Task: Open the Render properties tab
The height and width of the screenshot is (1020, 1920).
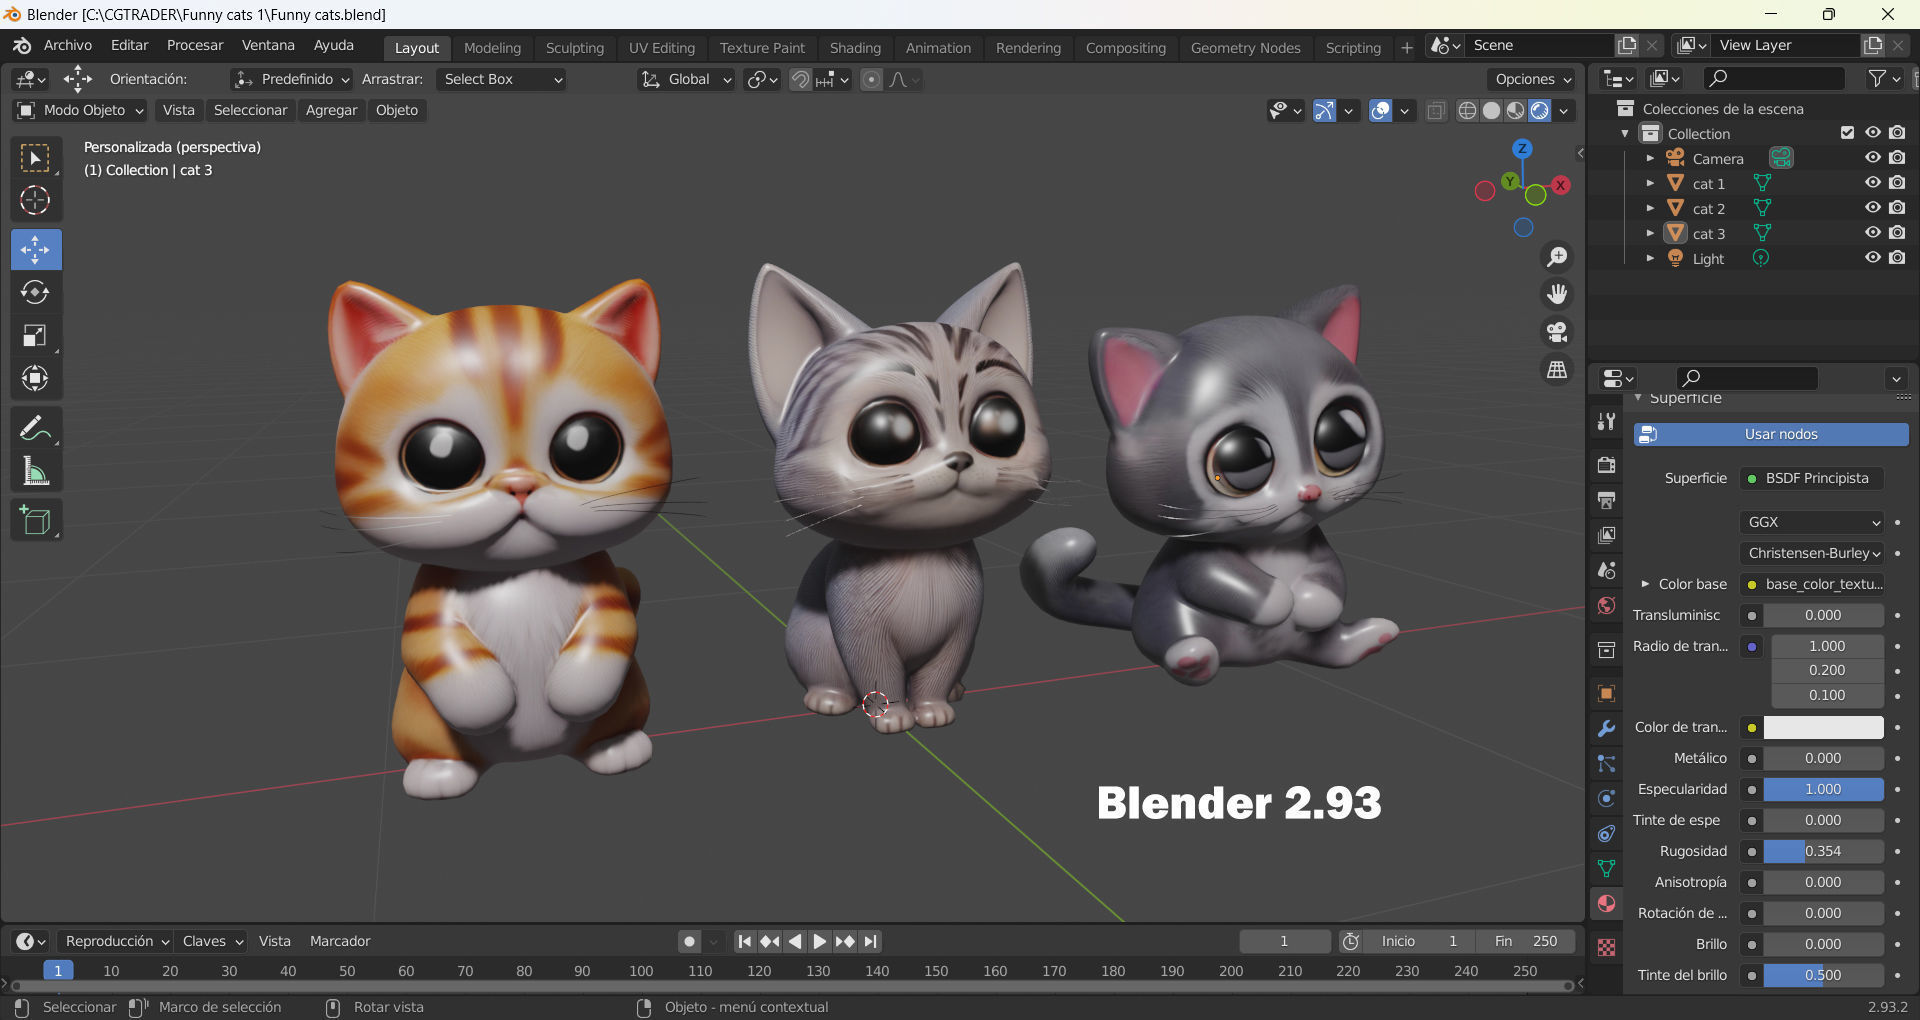Action: point(1606,465)
